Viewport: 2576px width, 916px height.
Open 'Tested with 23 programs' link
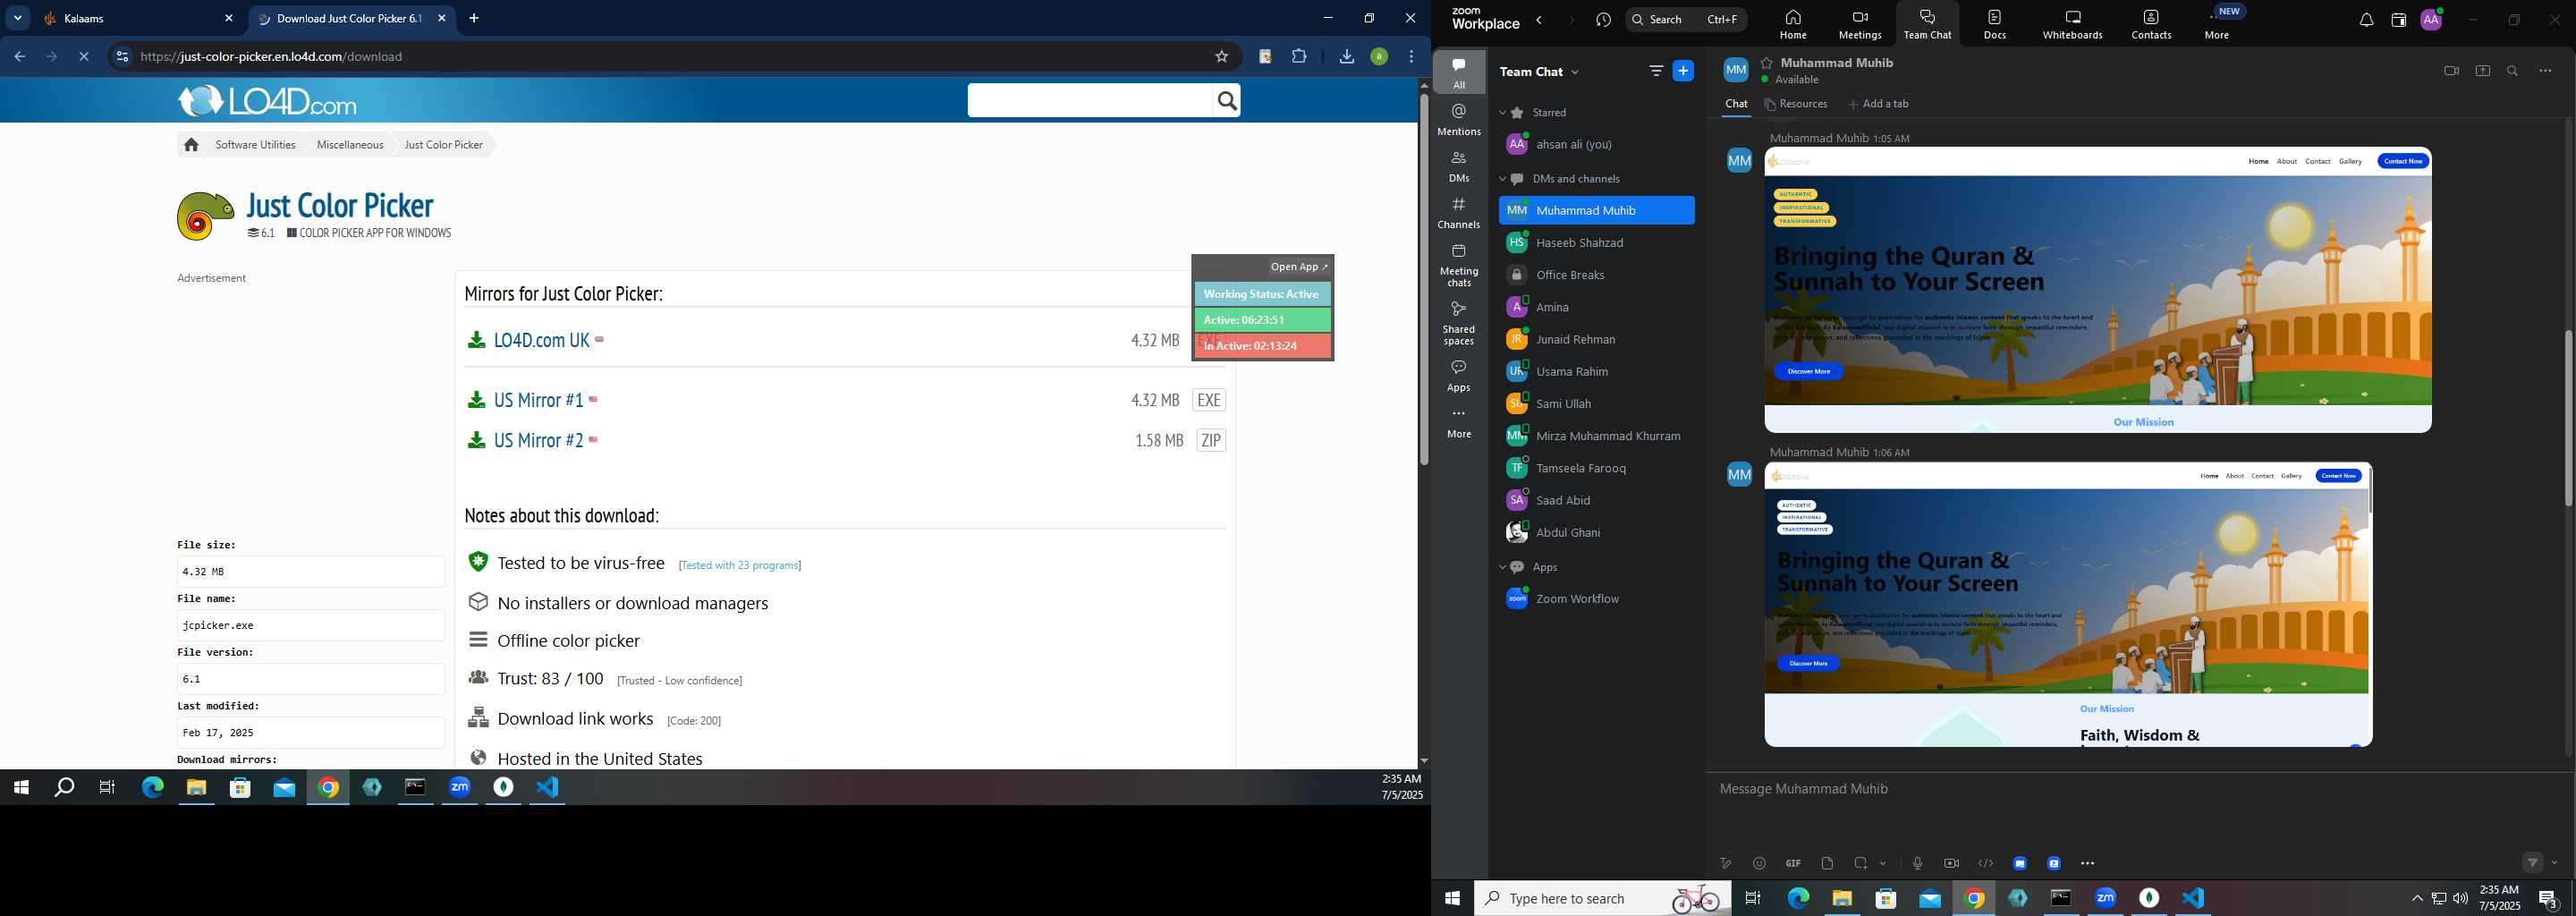(x=740, y=565)
